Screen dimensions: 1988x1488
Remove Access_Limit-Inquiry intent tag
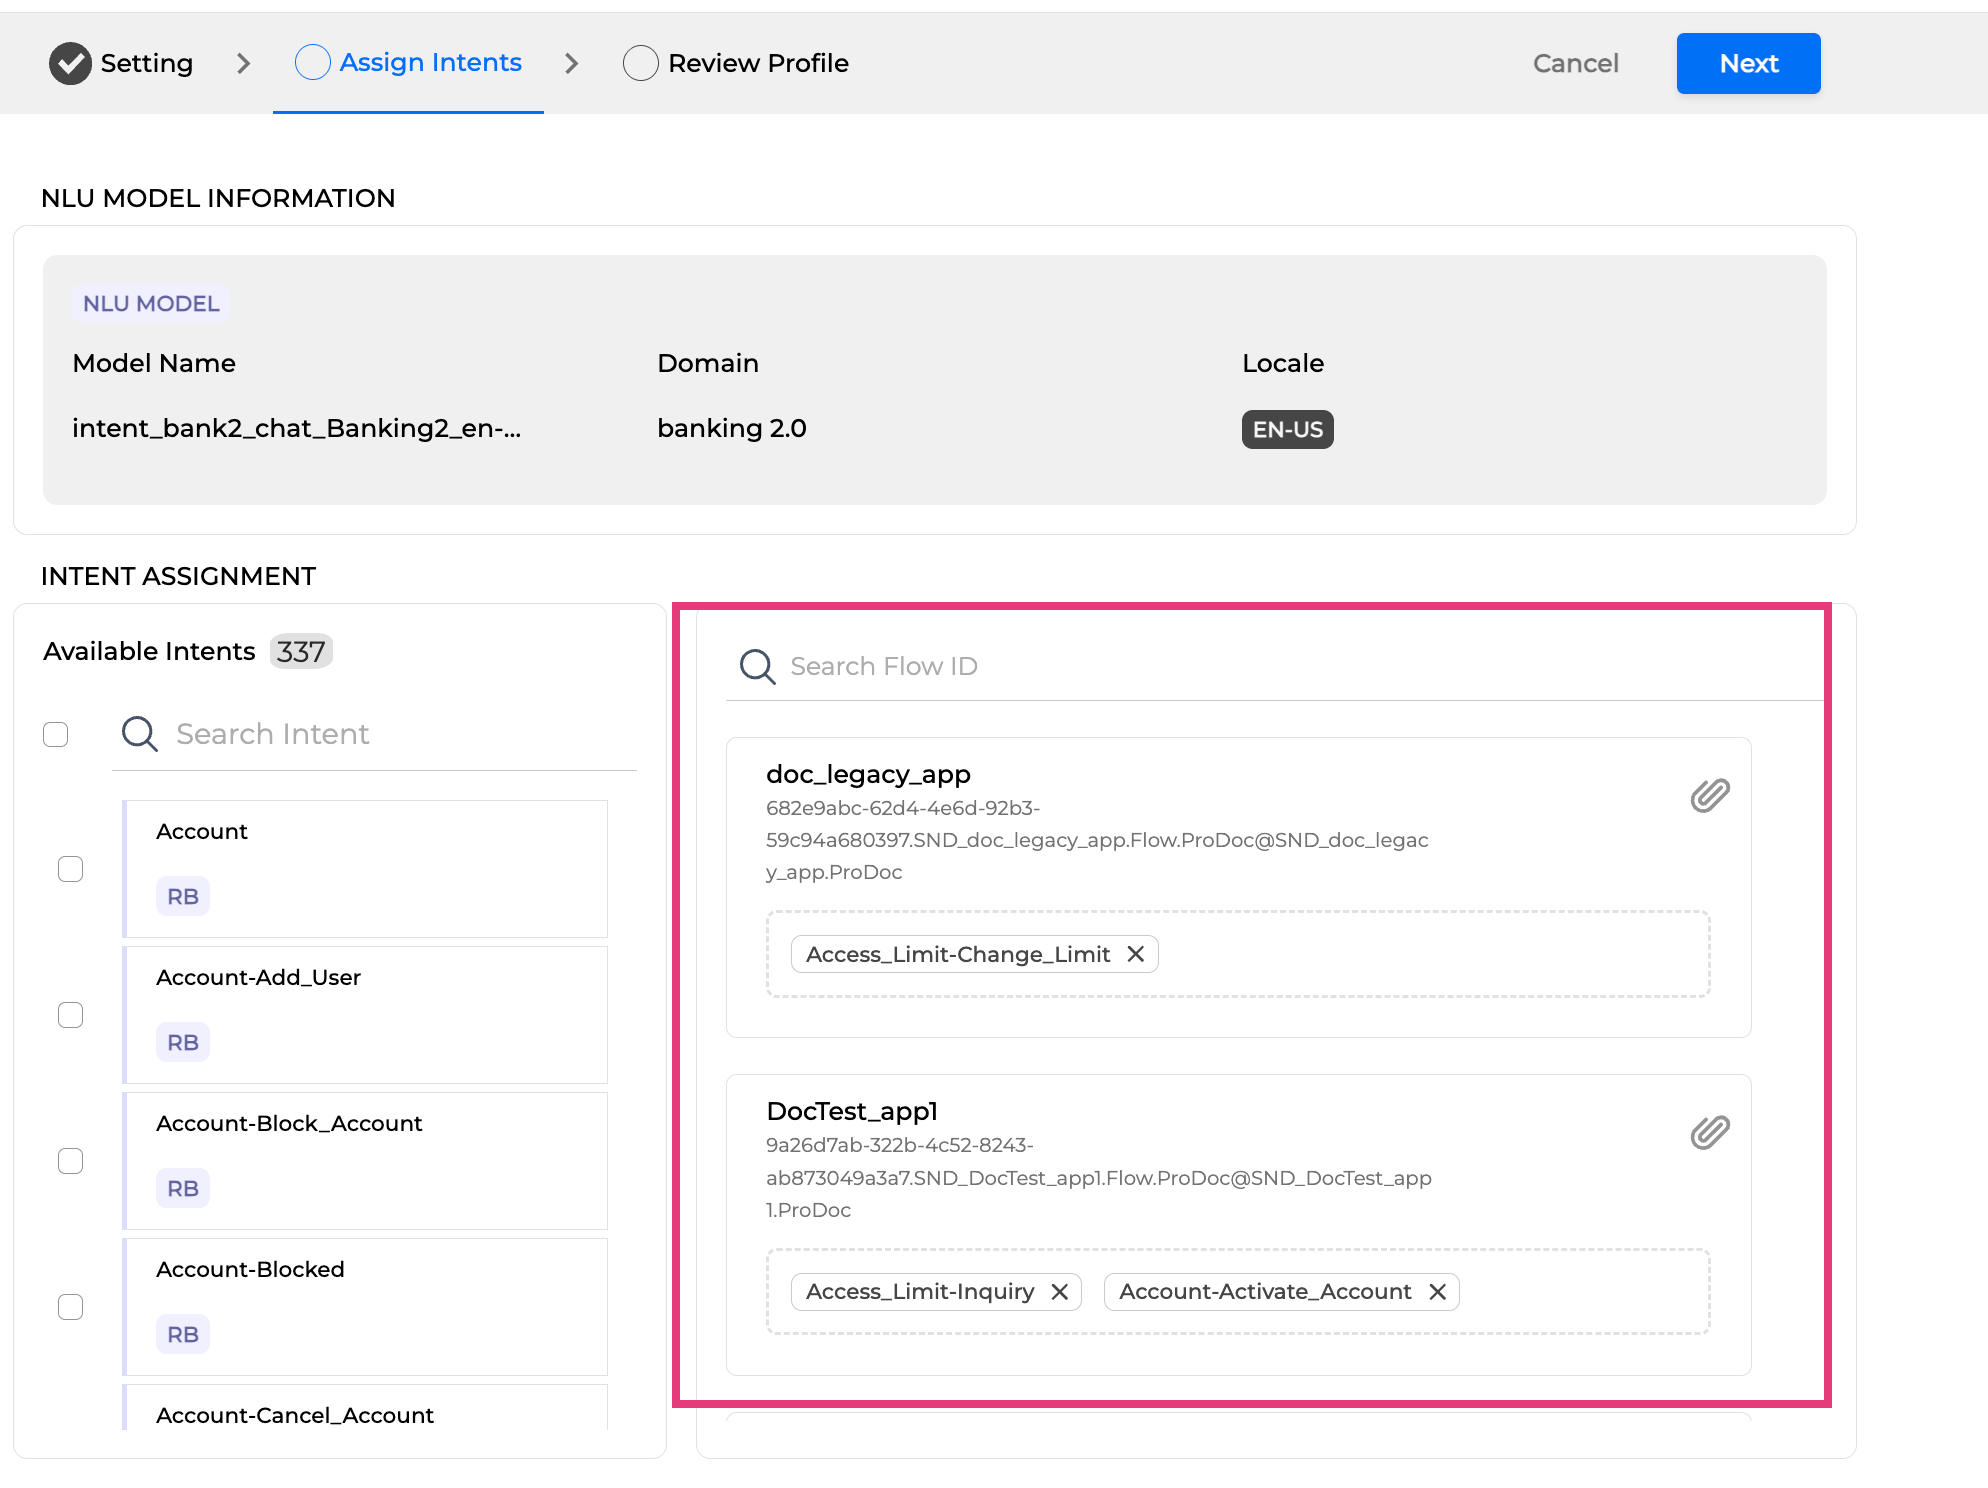click(x=1060, y=1292)
